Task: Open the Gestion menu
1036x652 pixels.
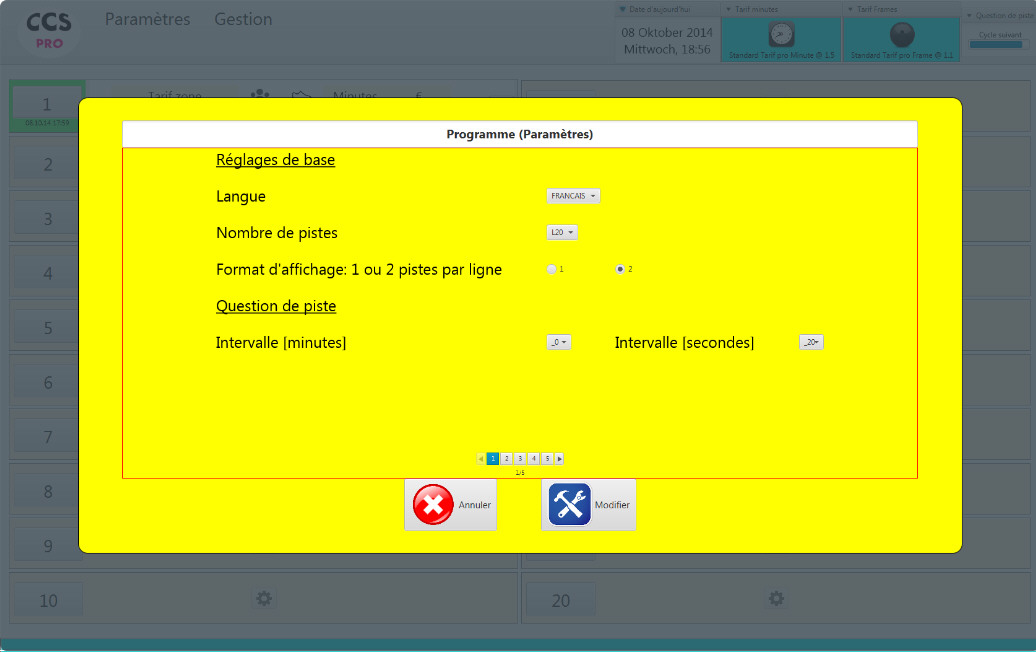Action: point(243,20)
